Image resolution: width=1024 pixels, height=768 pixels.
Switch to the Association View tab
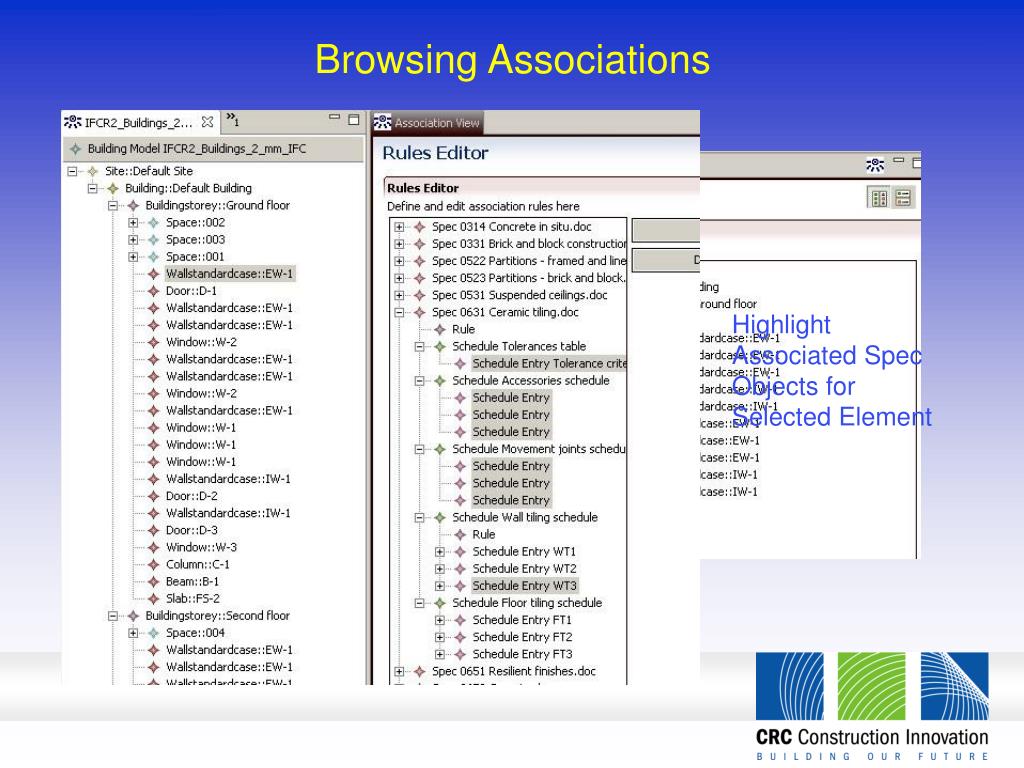pos(428,122)
